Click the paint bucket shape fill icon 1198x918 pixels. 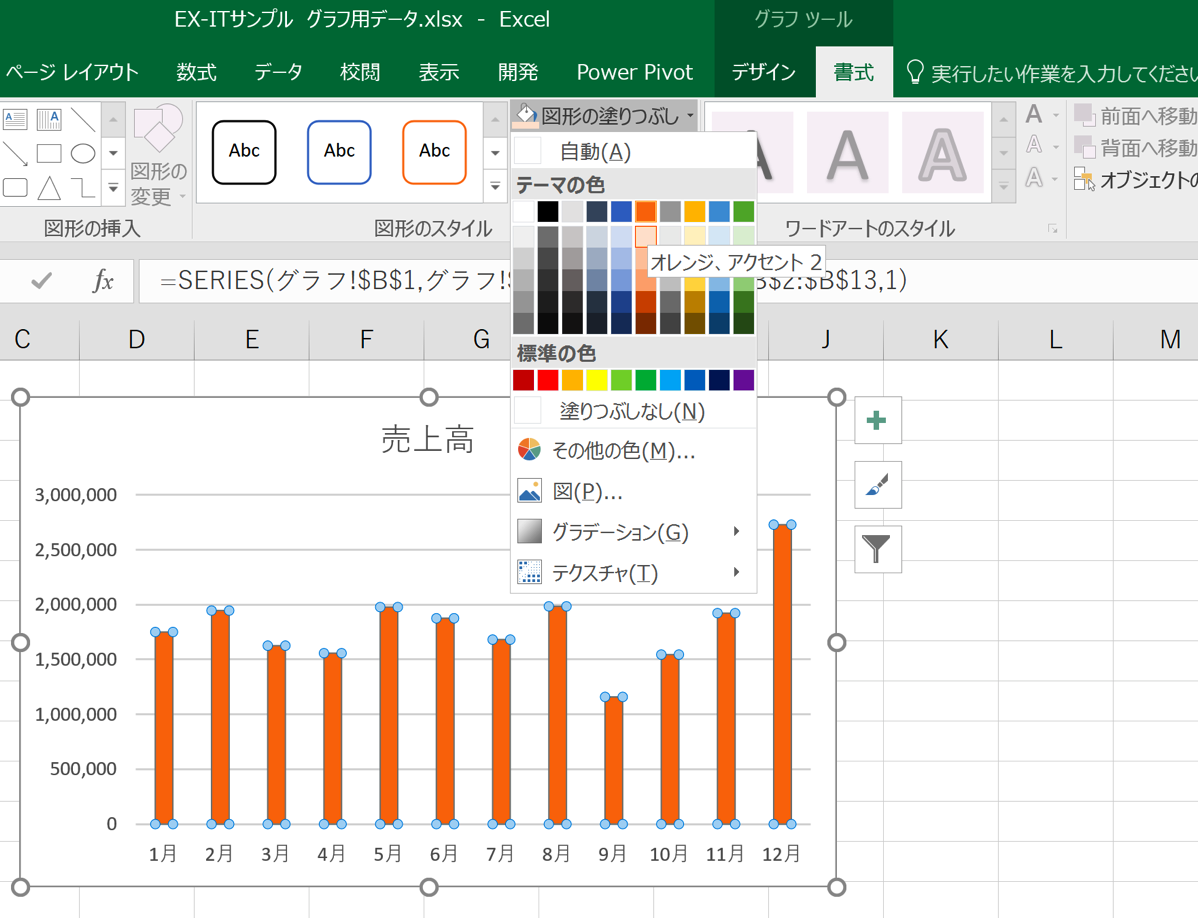click(526, 116)
